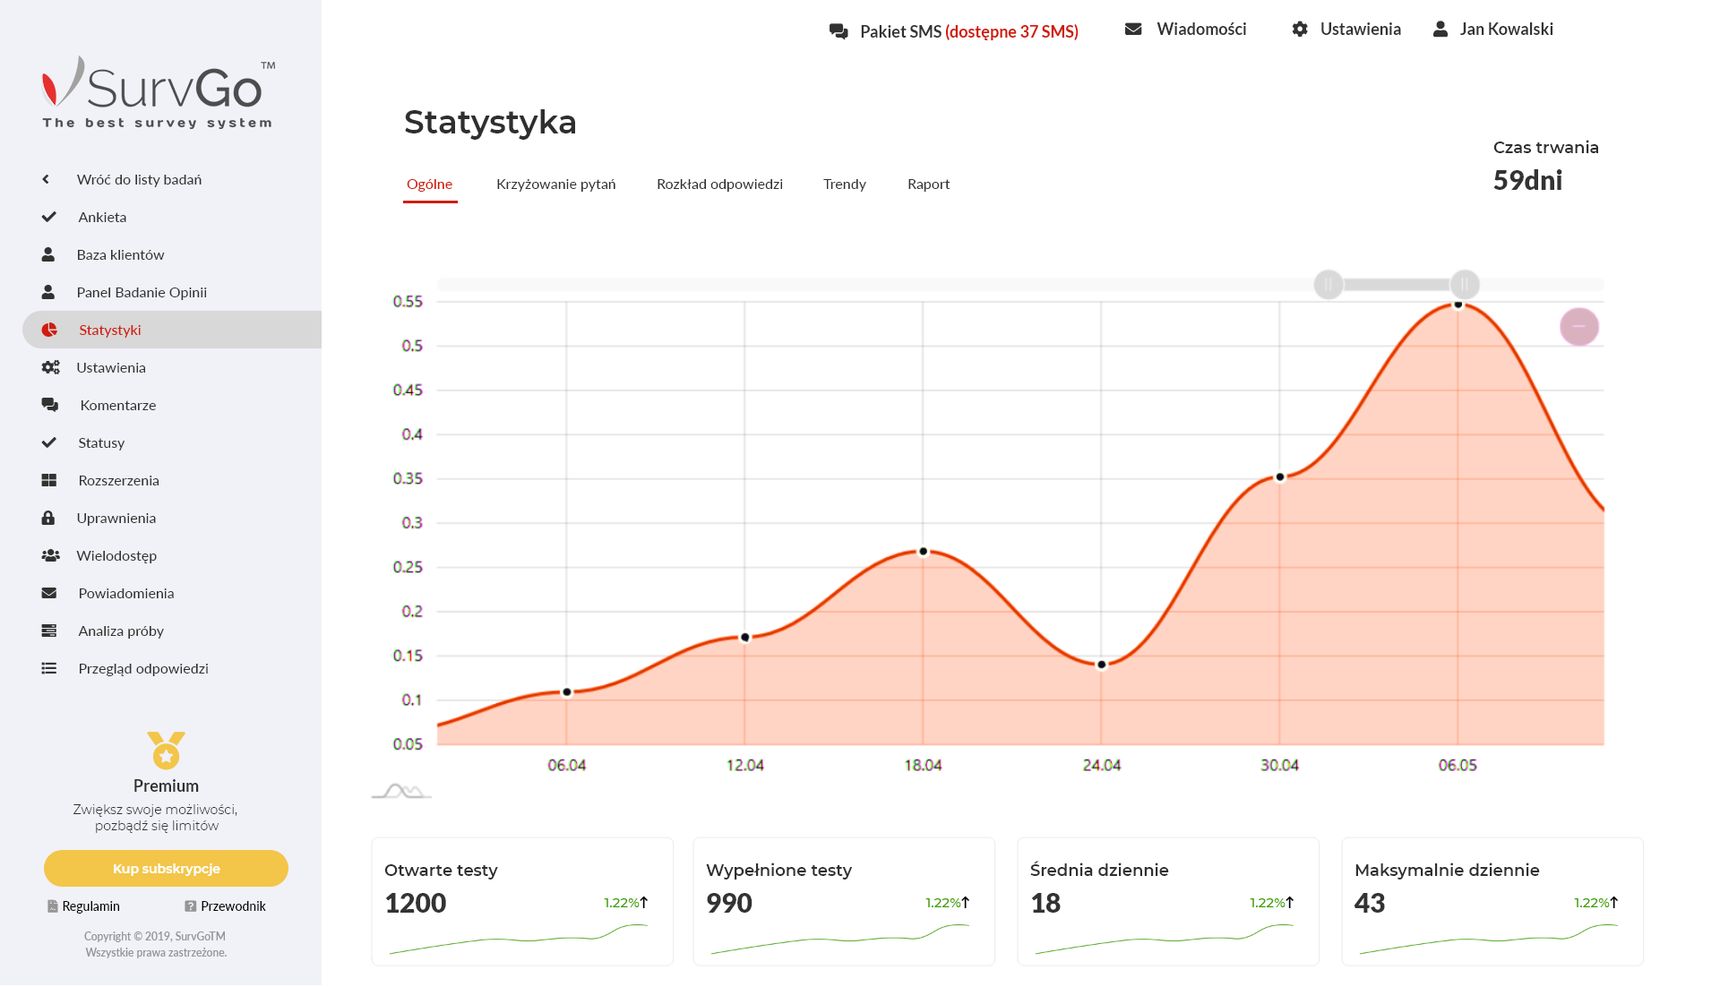The image size is (1720, 987).
Task: Click the Kup subskrypcje button
Action: pyautogui.click(x=166, y=868)
